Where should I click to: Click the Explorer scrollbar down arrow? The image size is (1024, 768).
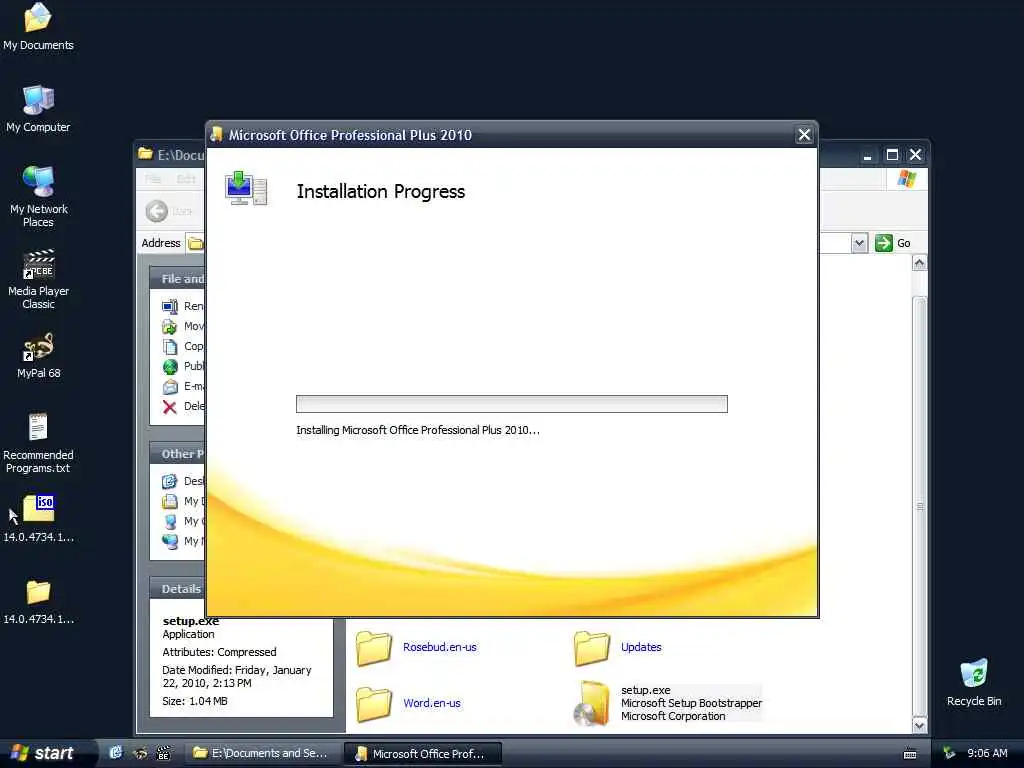pyautogui.click(x=920, y=726)
